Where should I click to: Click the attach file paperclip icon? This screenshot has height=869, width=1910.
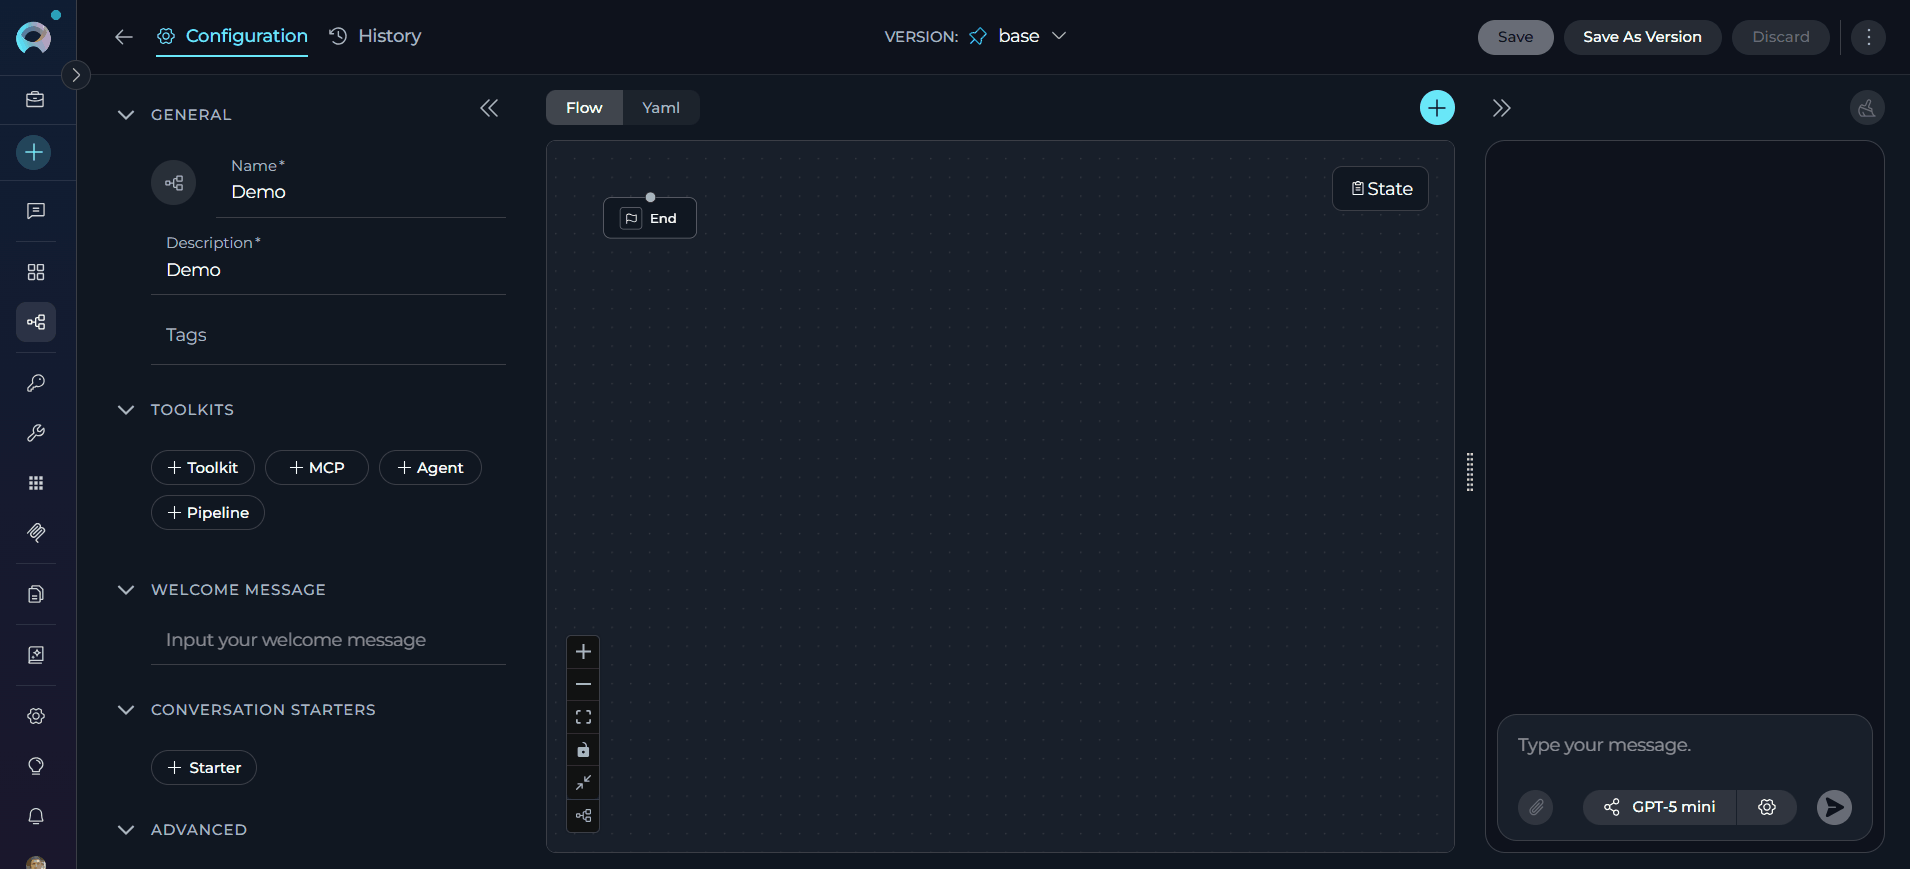1536,807
